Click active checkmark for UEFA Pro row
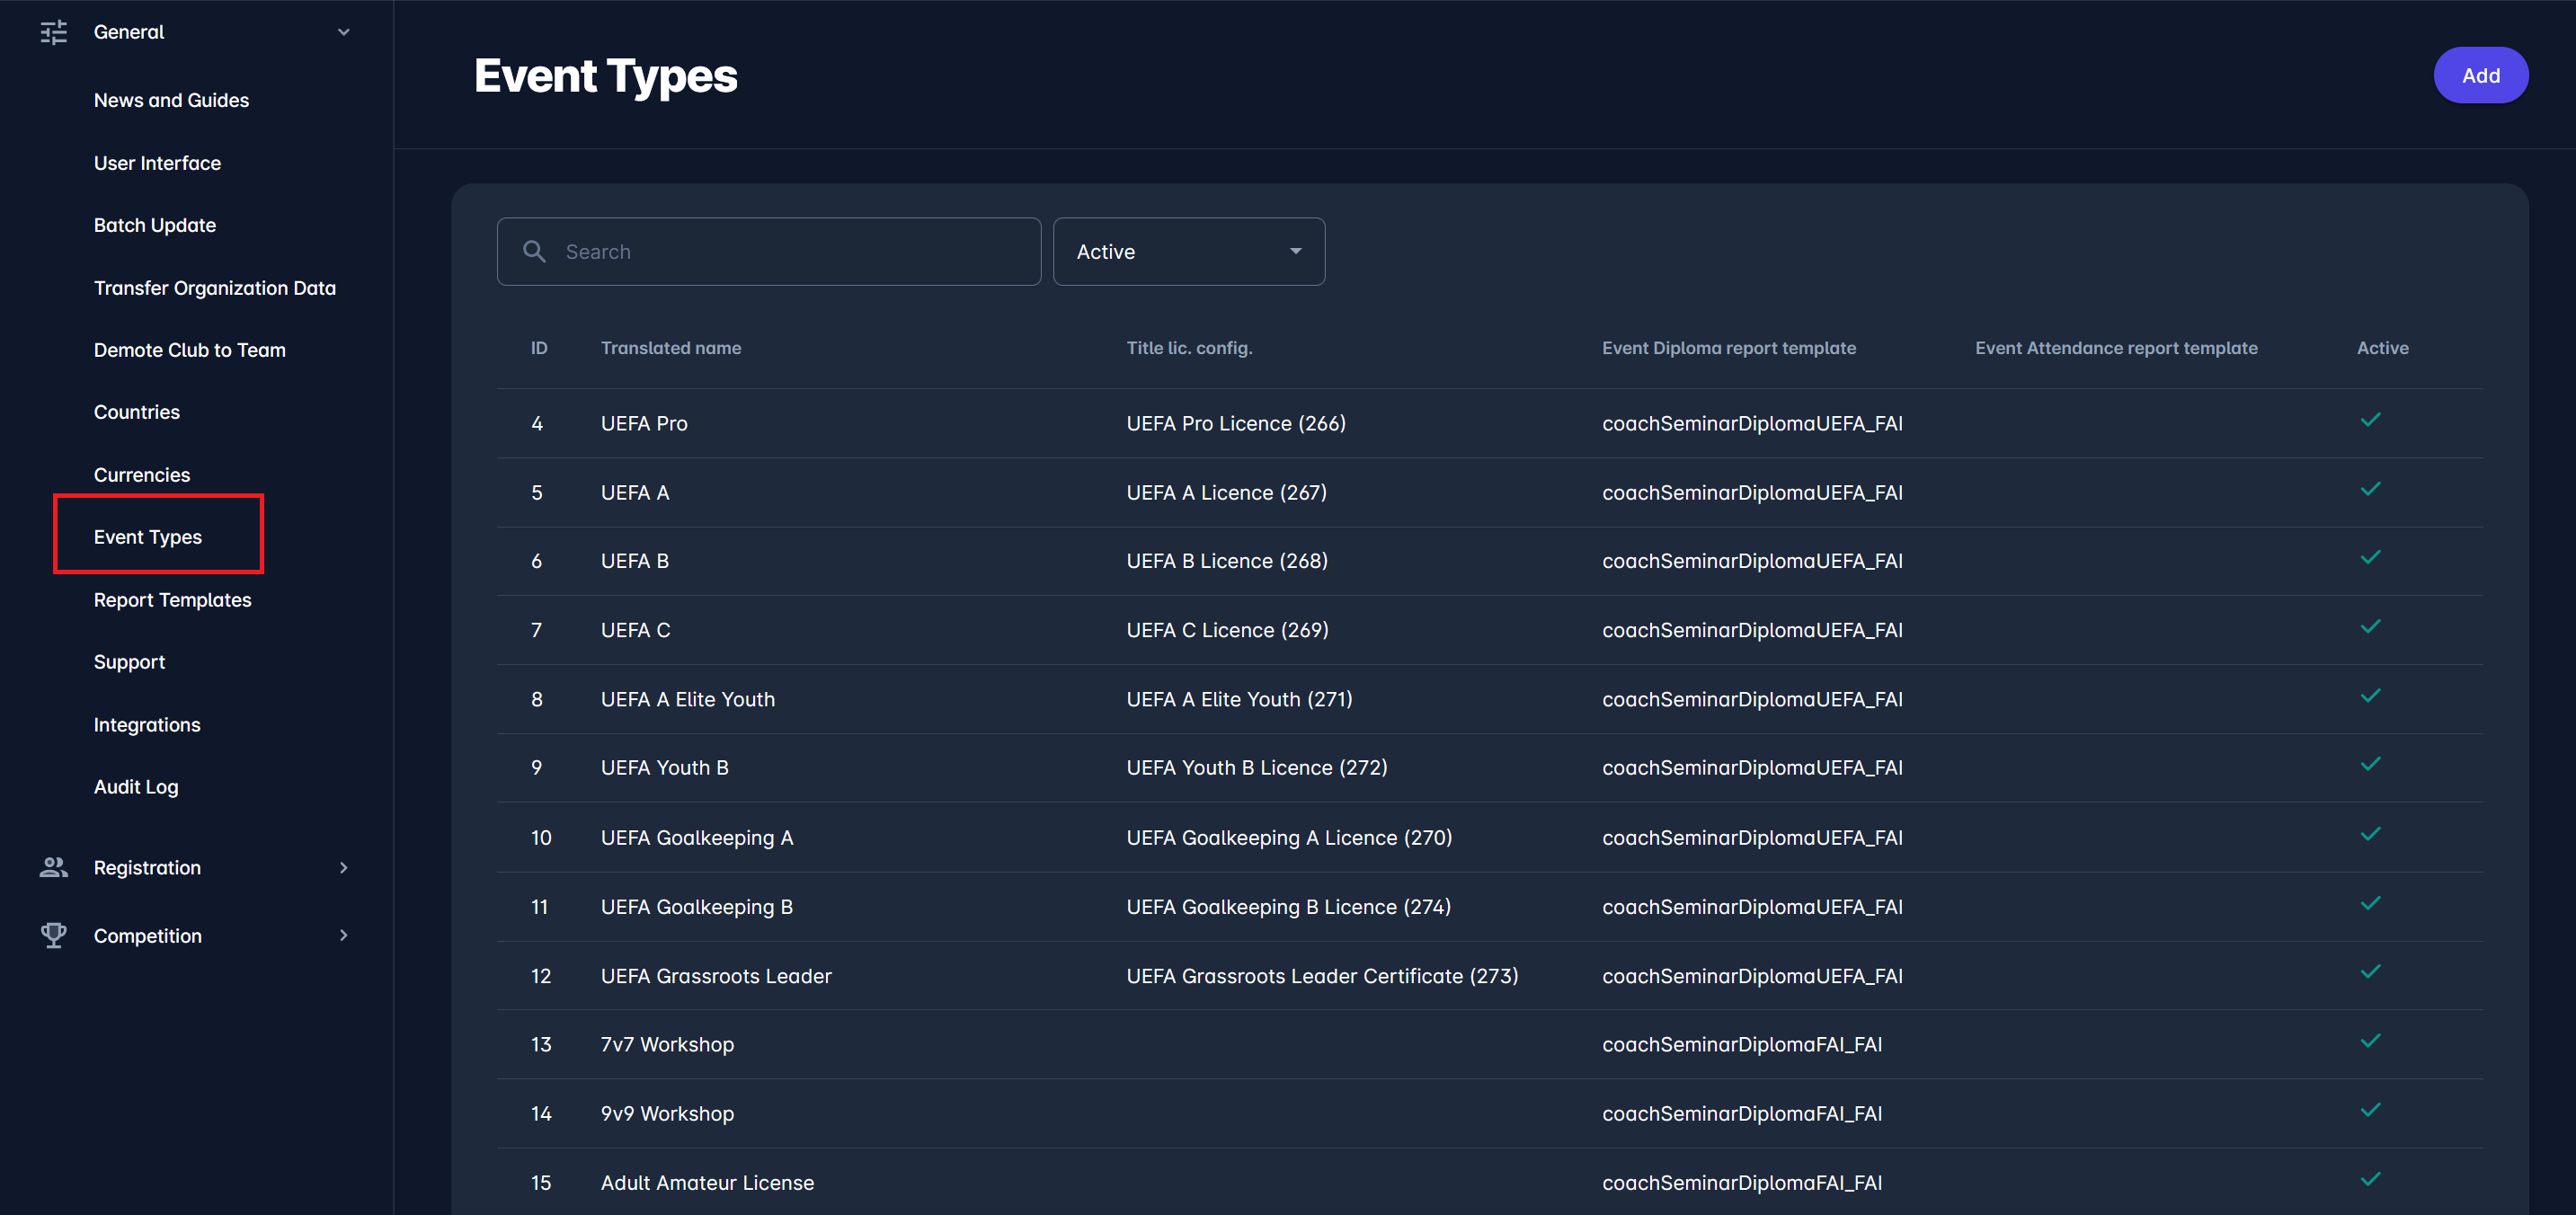 (x=2369, y=420)
